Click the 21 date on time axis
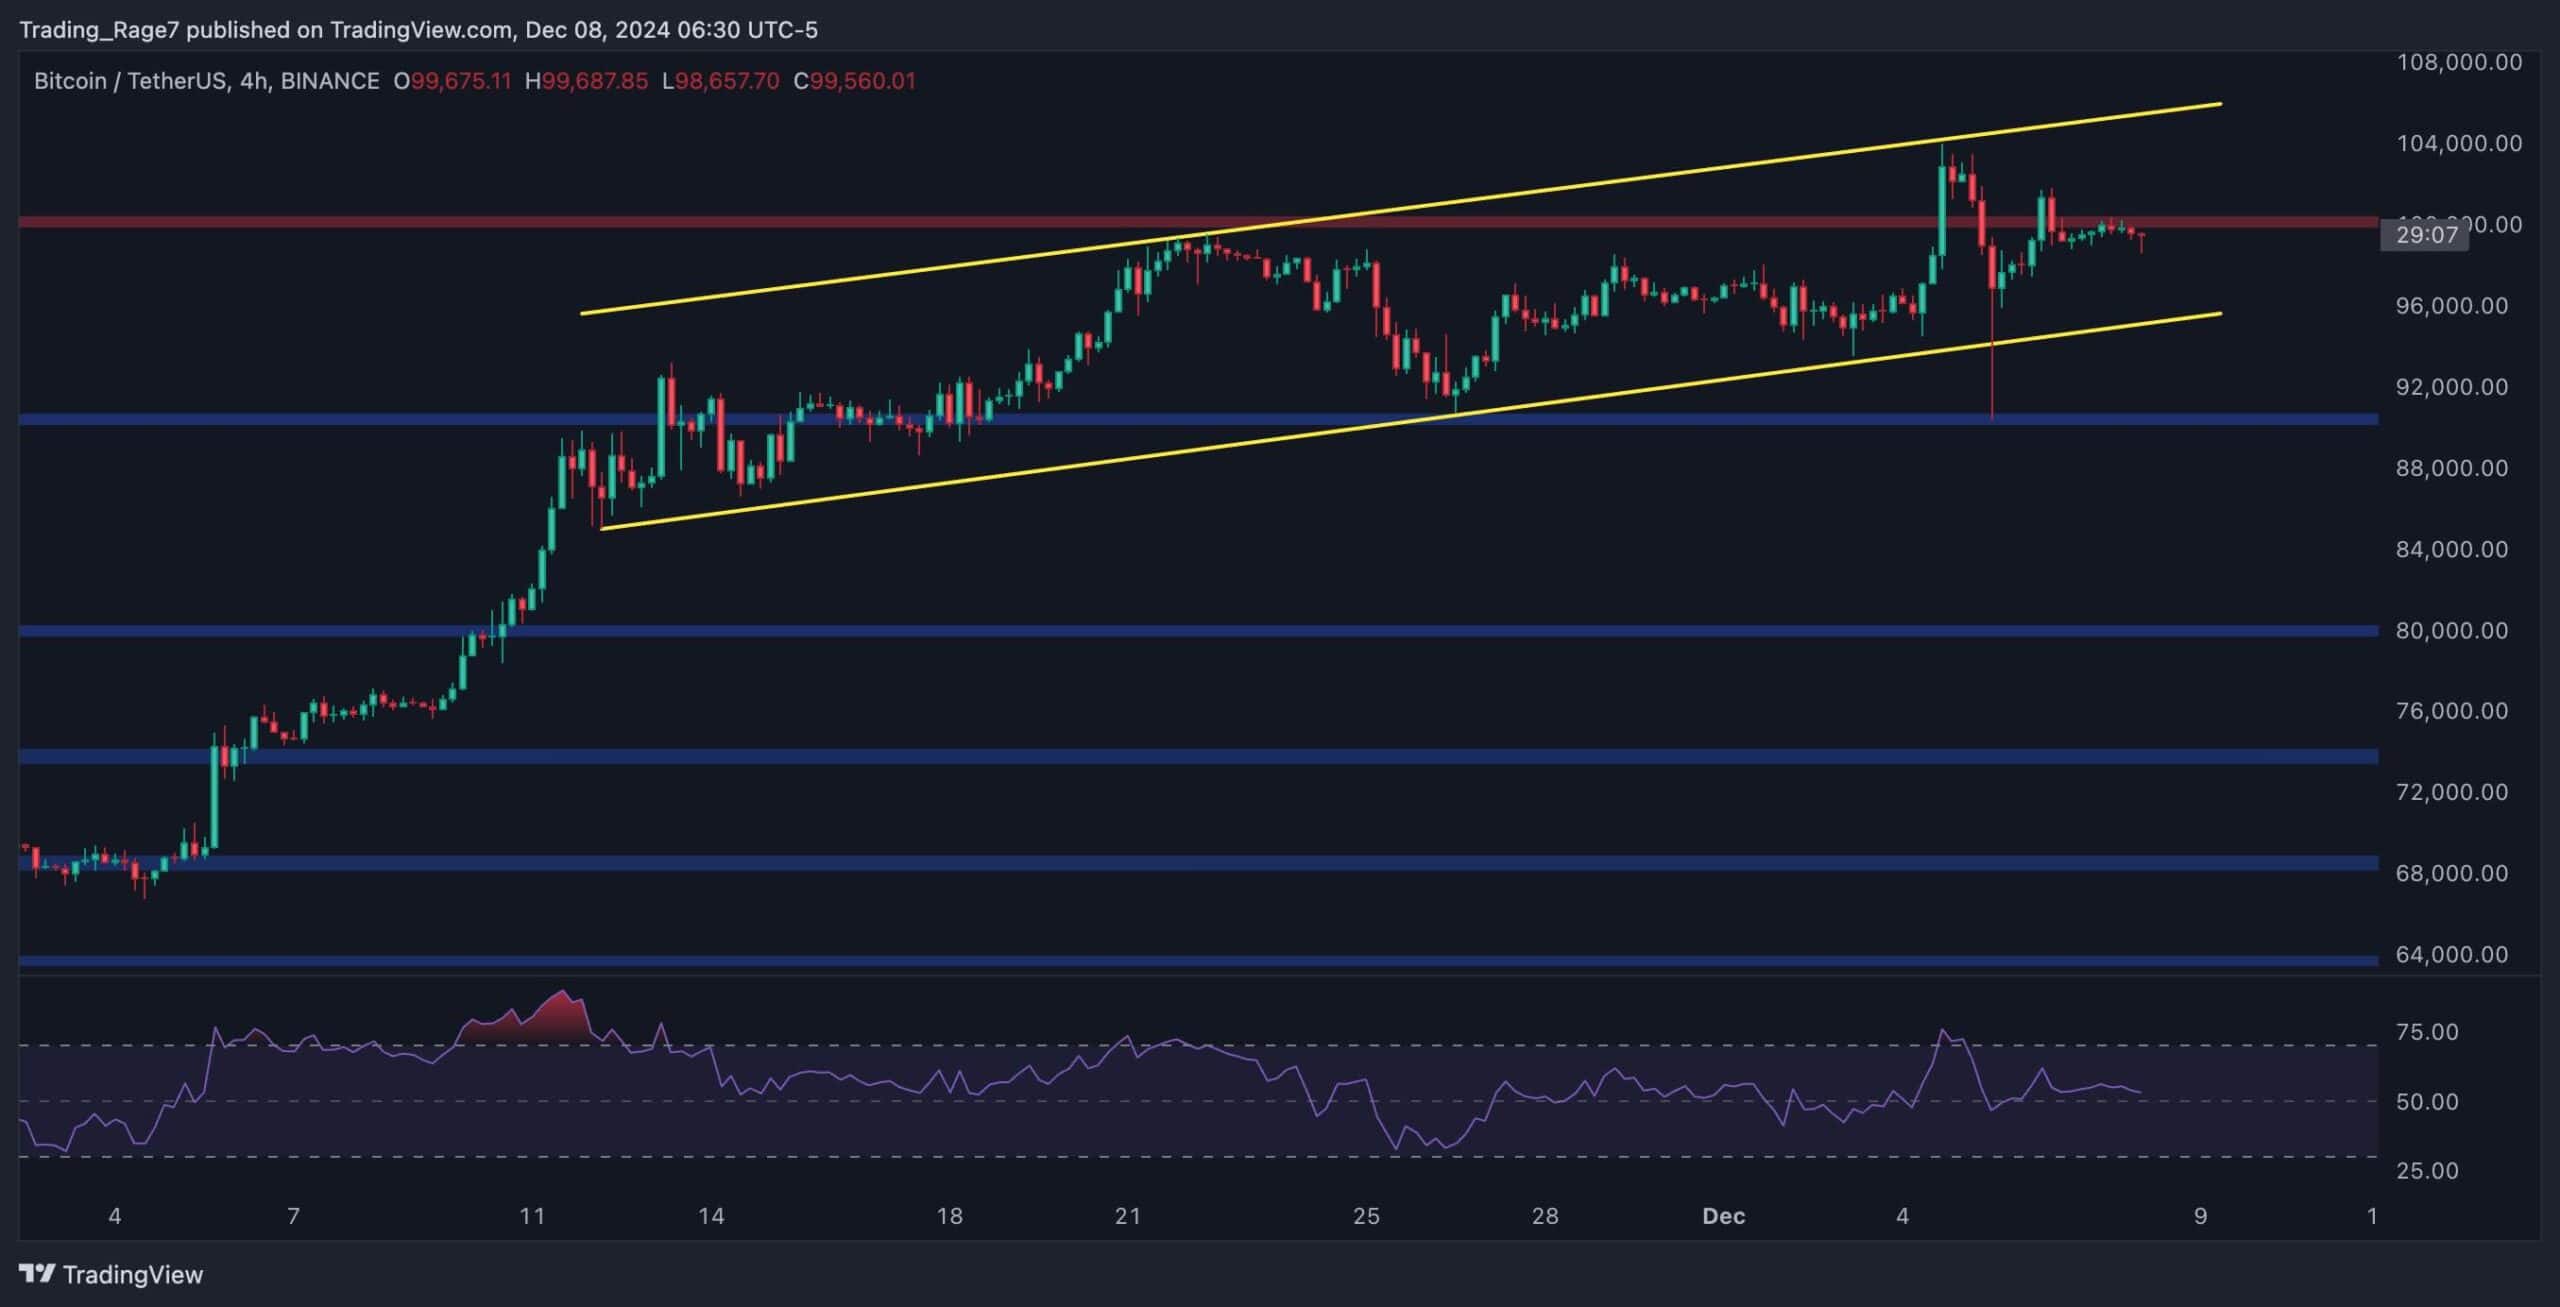2560x1307 pixels. point(1127,1216)
